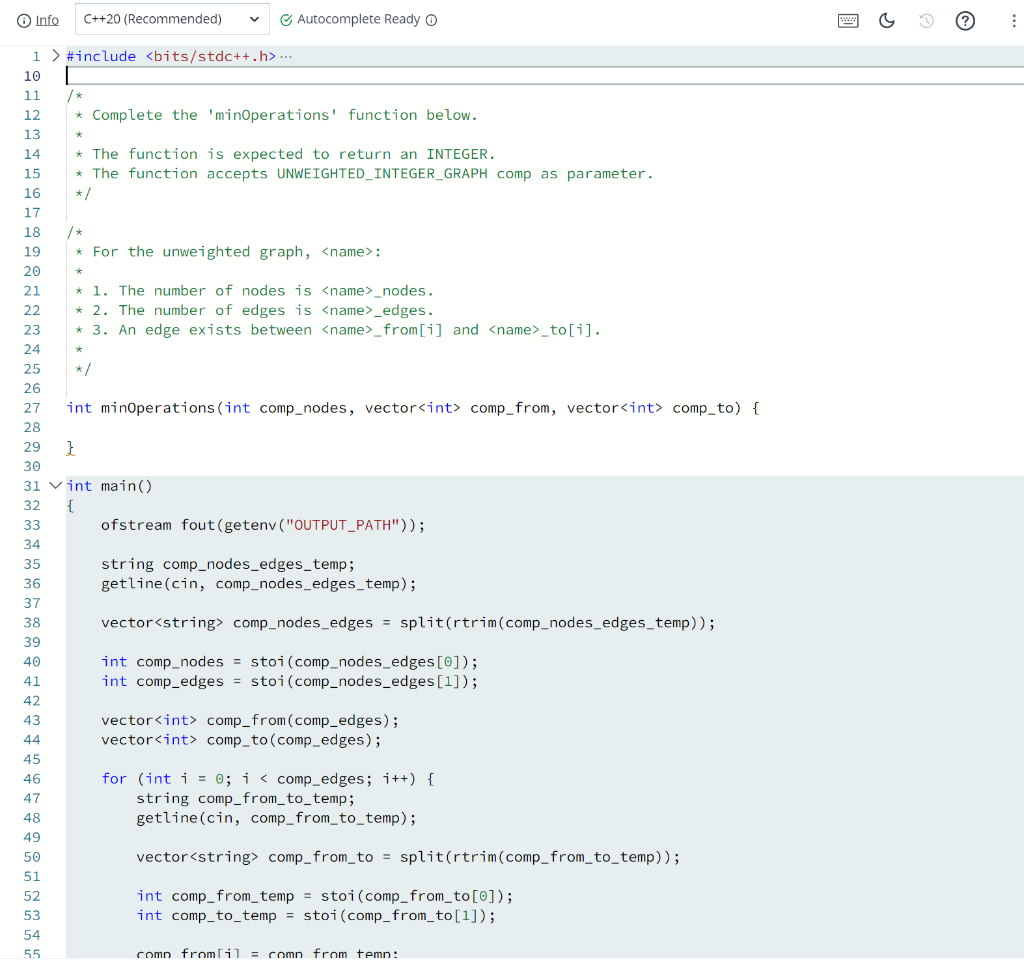Click the closing brace on line 29
This screenshot has height=967, width=1024.
point(70,447)
